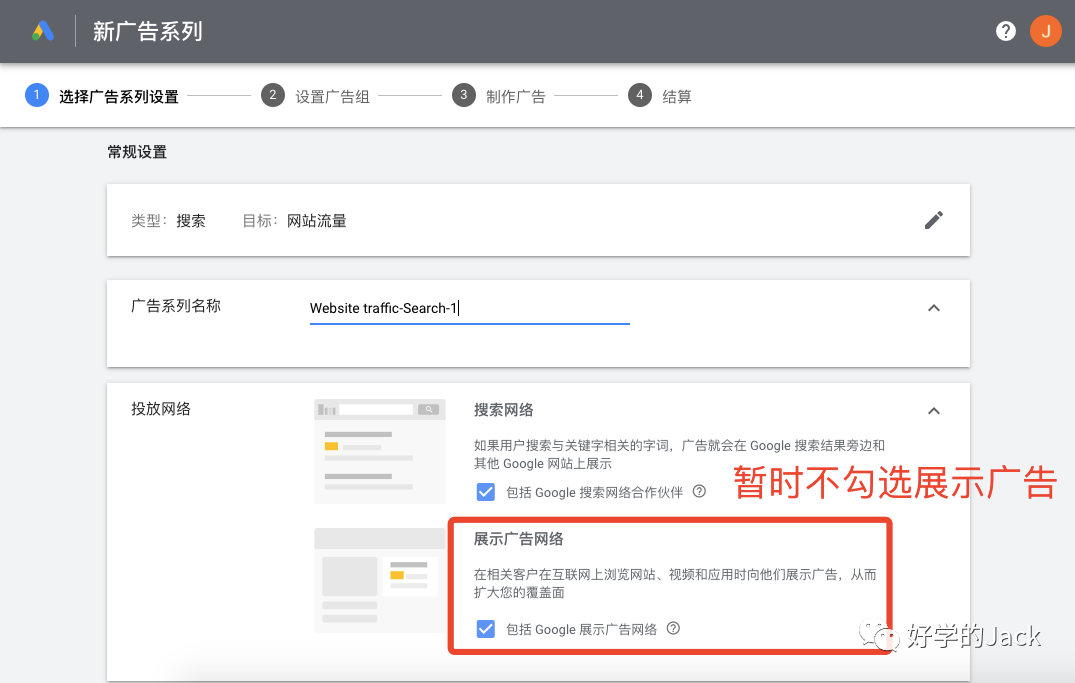Screen dimensions: 1075x683
Task: Toggle 包括 Google 搜索网络合作伙伴 checkbox
Action: point(485,491)
